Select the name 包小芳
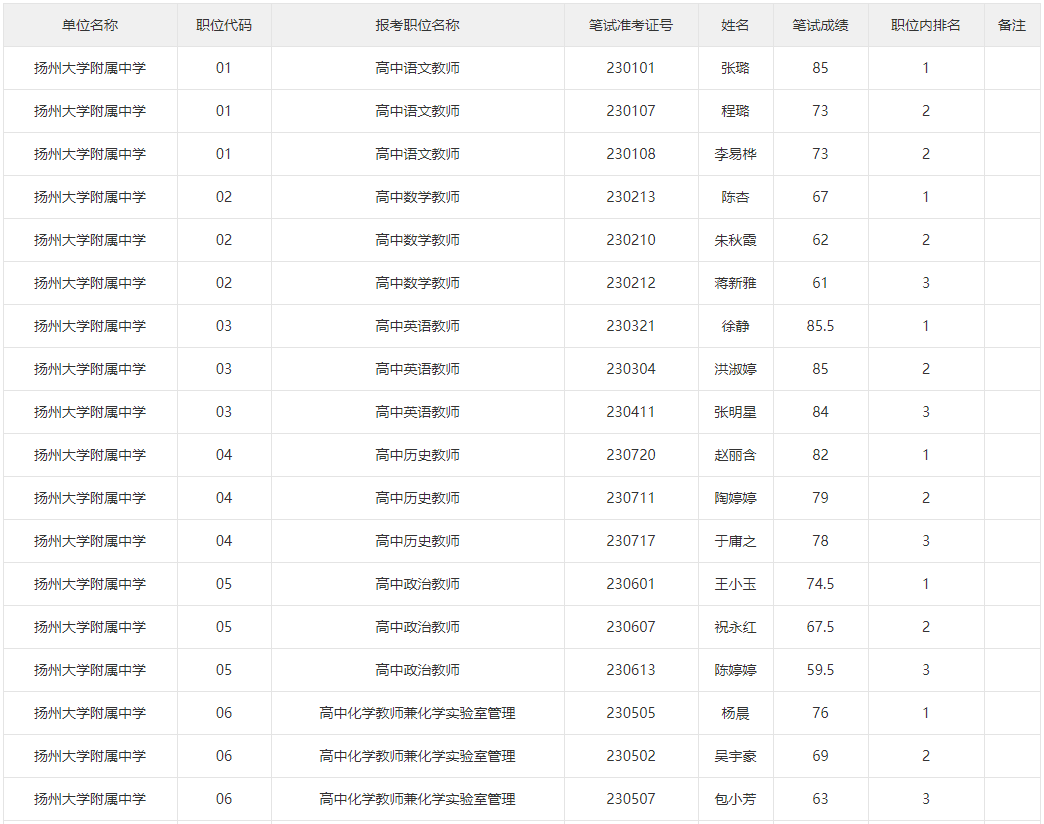Image resolution: width=1044 pixels, height=824 pixels. coord(735,799)
